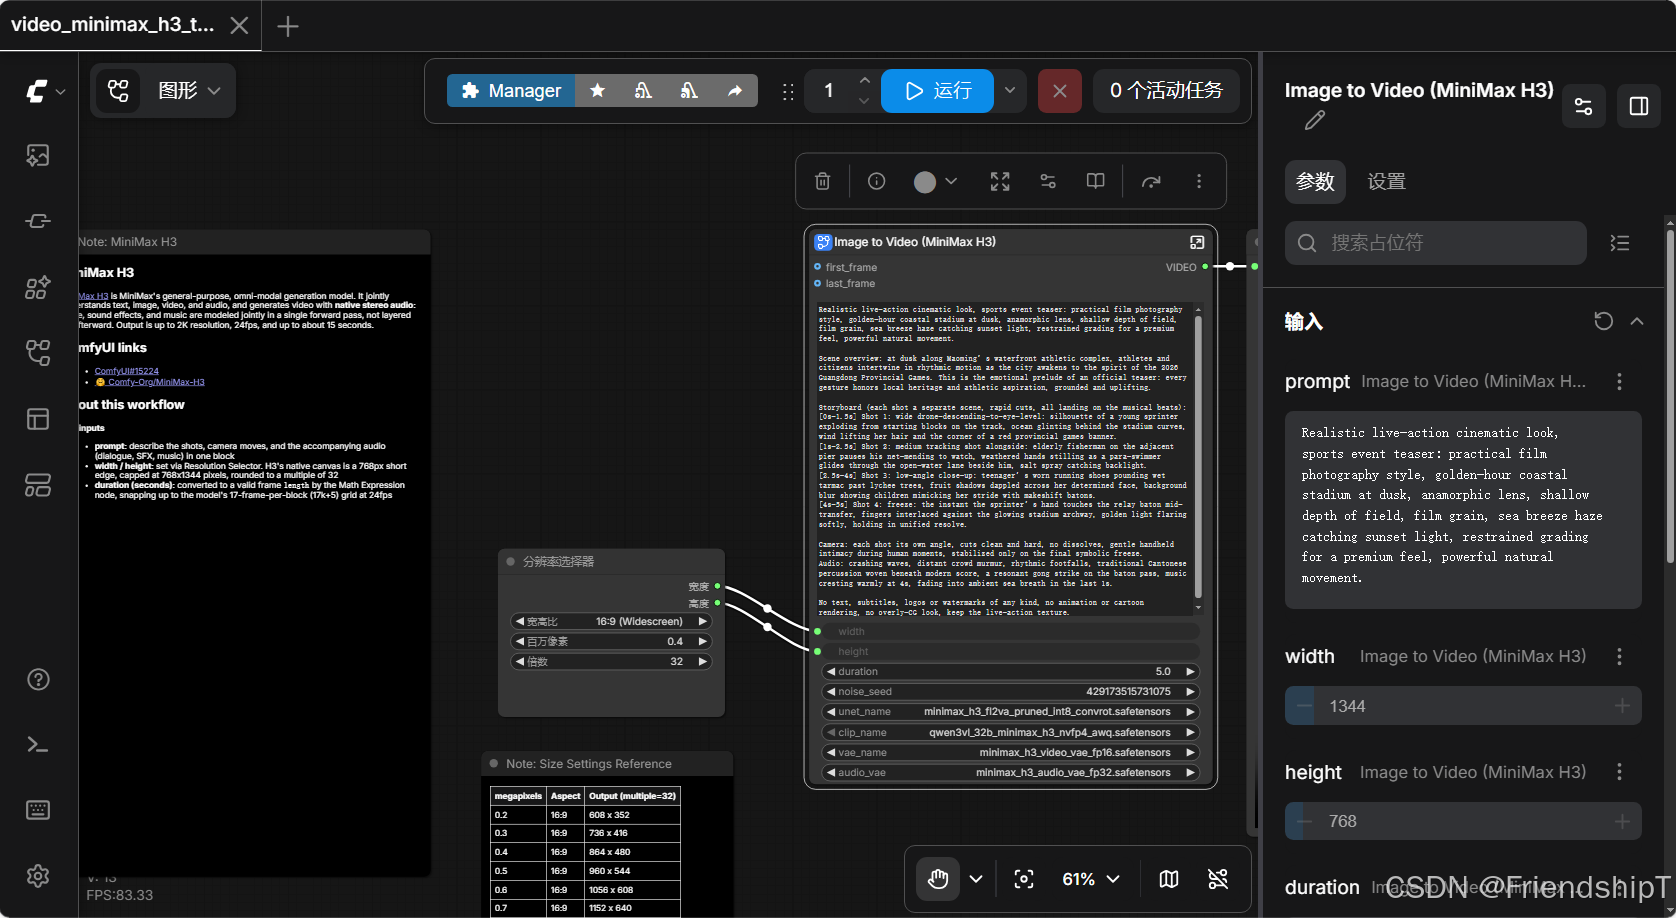This screenshot has width=1676, height=918.
Task: Click the 搜索占位符 search field
Action: tap(1436, 243)
